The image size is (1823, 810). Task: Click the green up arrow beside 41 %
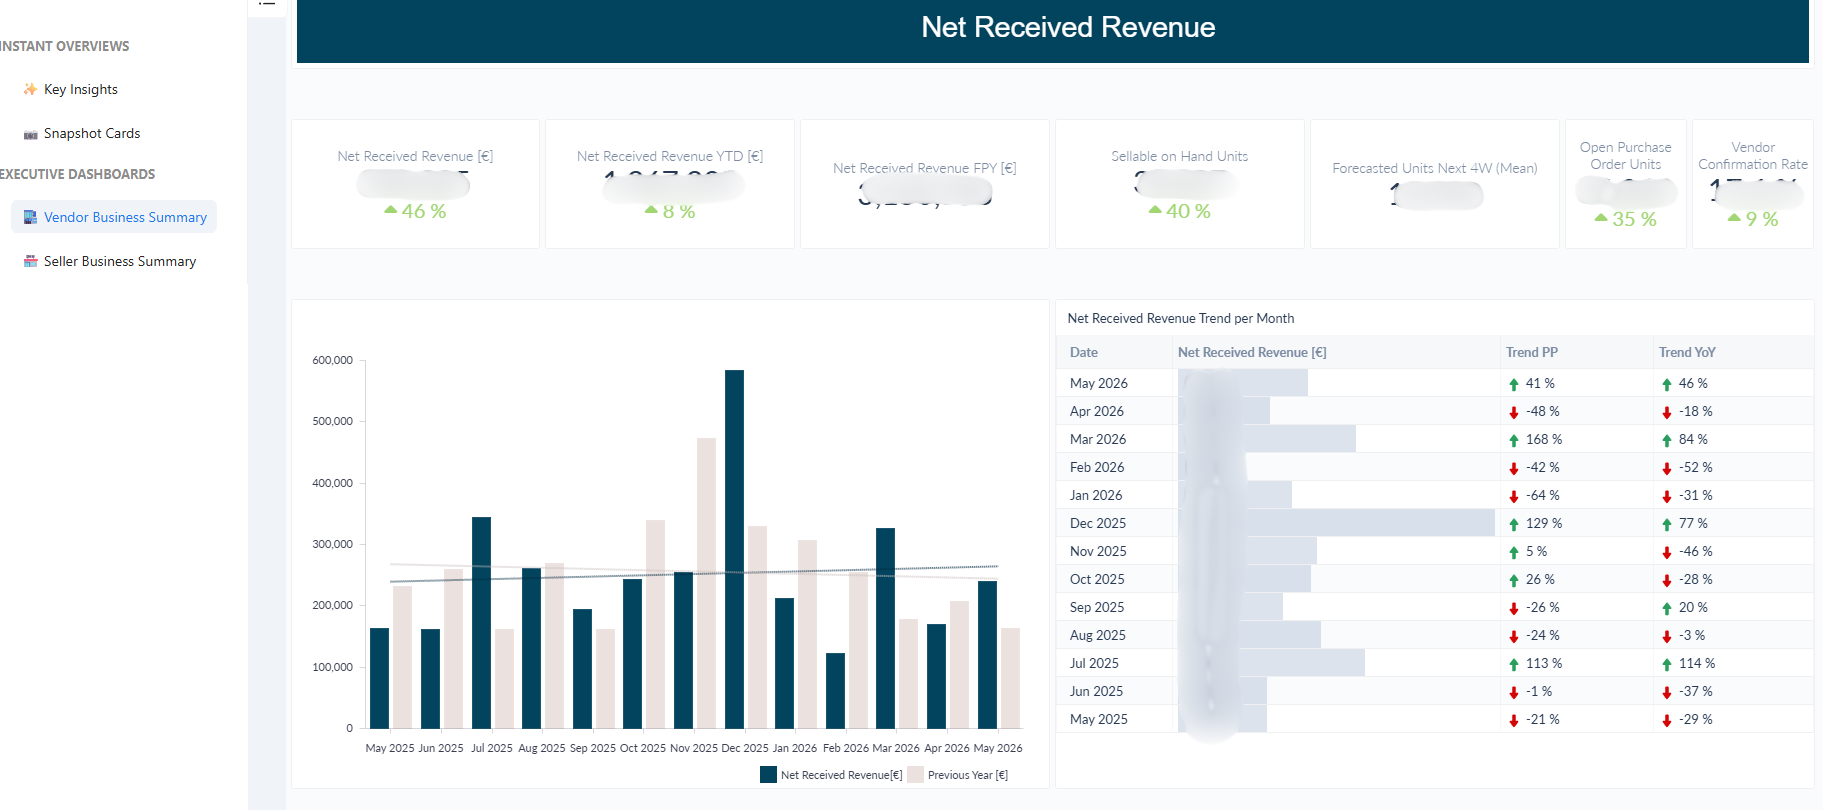coord(1514,384)
